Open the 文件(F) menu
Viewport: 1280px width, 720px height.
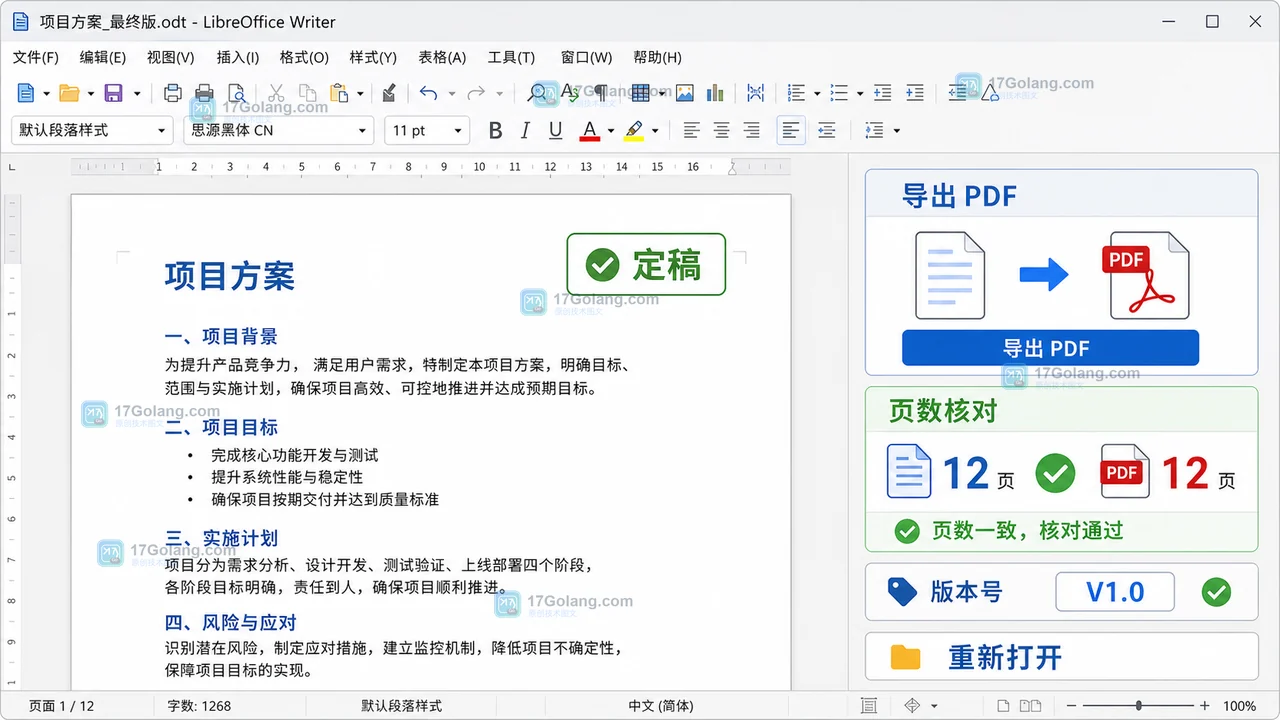click(36, 57)
